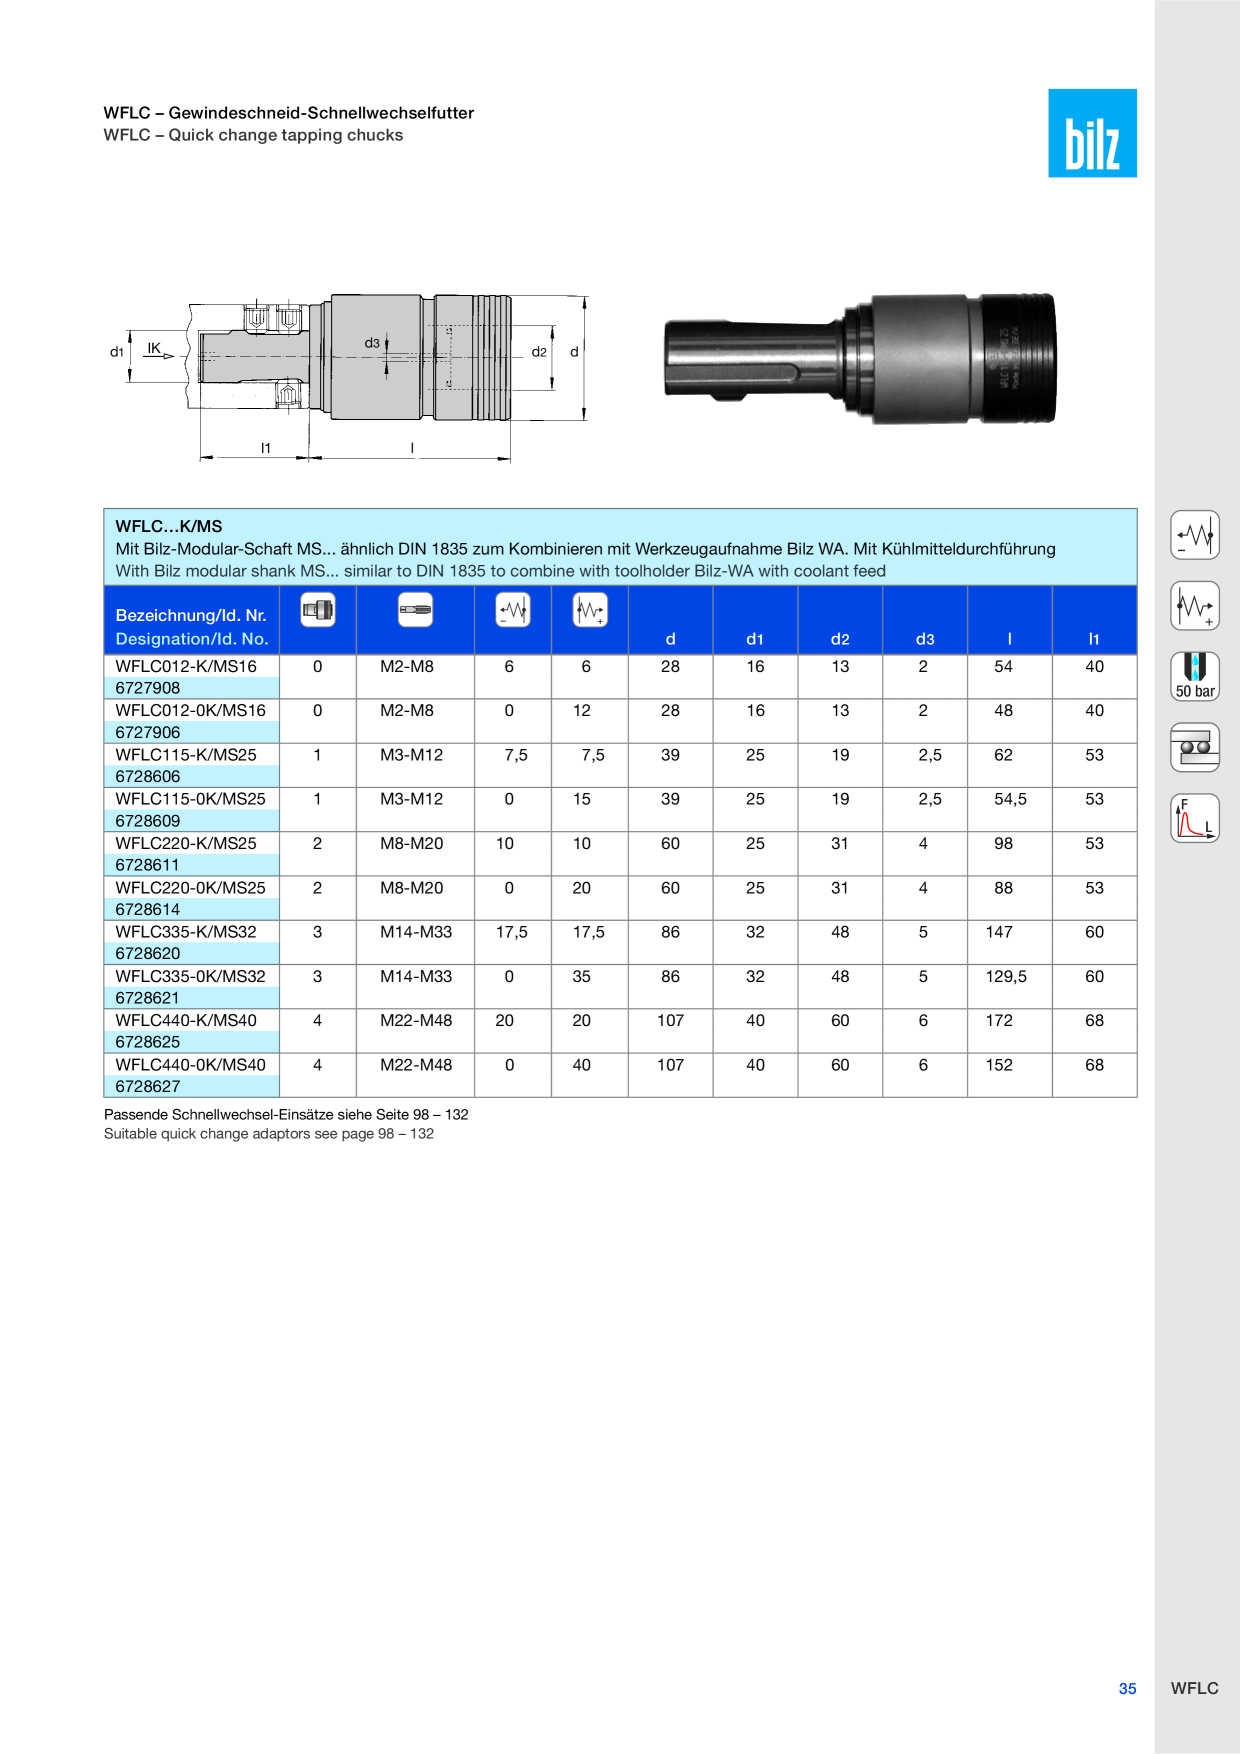The height and width of the screenshot is (1754, 1240).
Task: Click Id number '6728625'
Action: pyautogui.click(x=148, y=1042)
